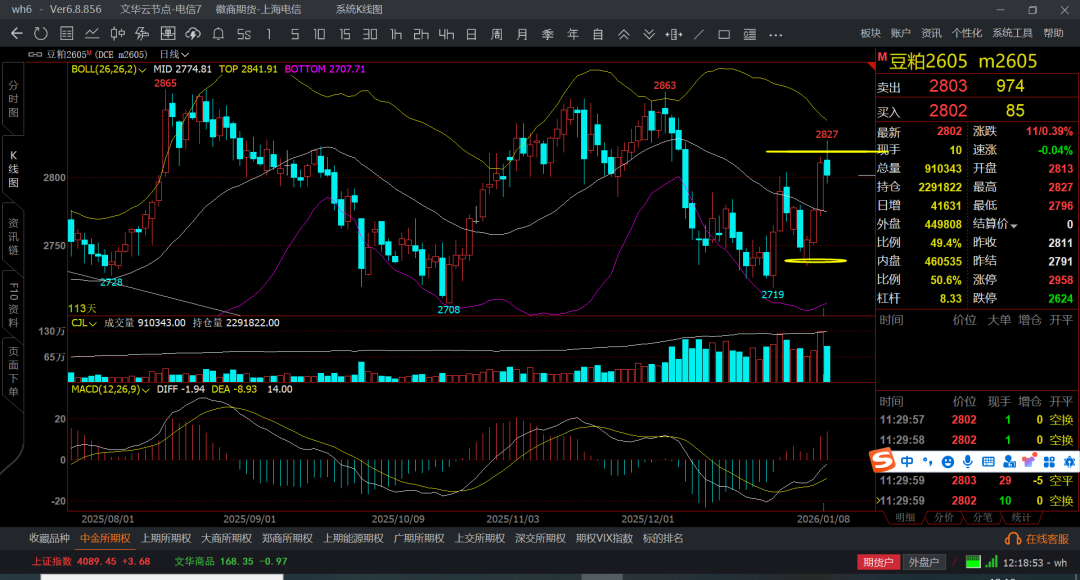Open the 系统工具 menu
Viewport: 1080px width, 580px height.
click(1012, 33)
